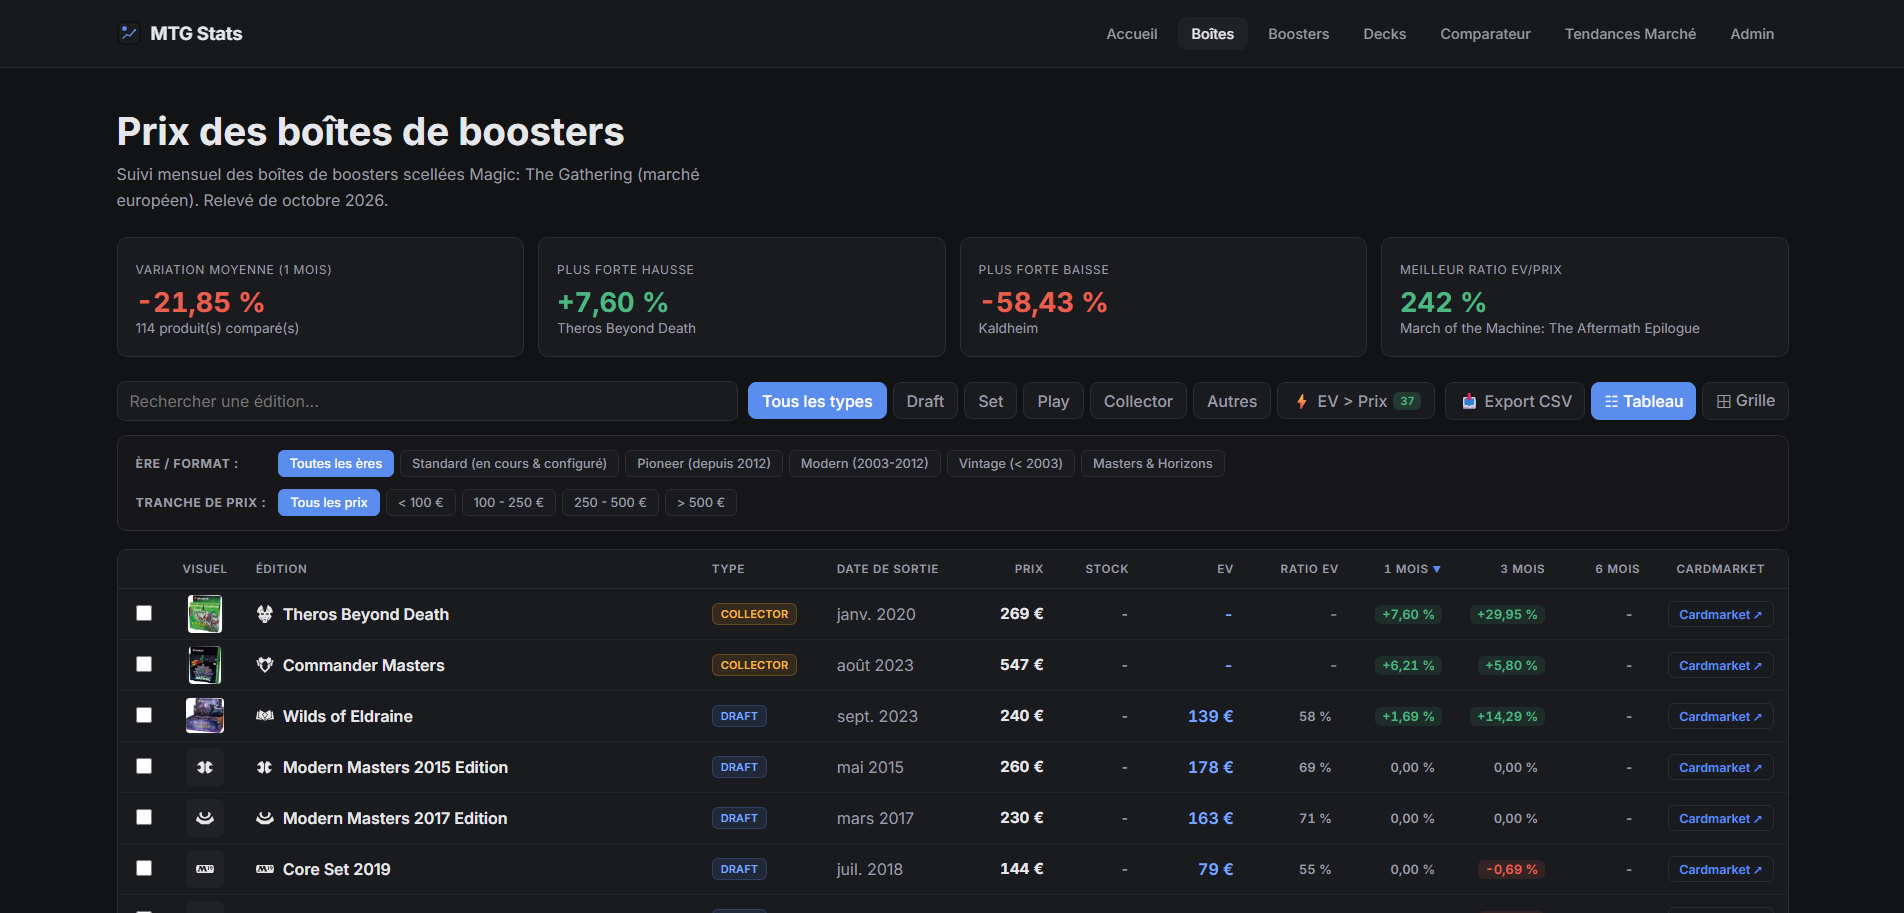Enable the EV > Prix filter
1904x913 pixels.
(x=1356, y=401)
